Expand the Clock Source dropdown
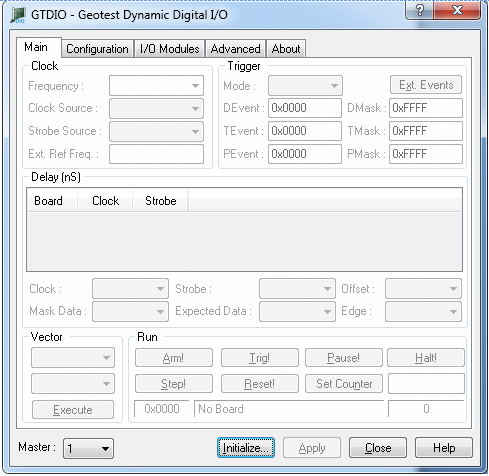This screenshot has width=489, height=476. click(x=156, y=108)
